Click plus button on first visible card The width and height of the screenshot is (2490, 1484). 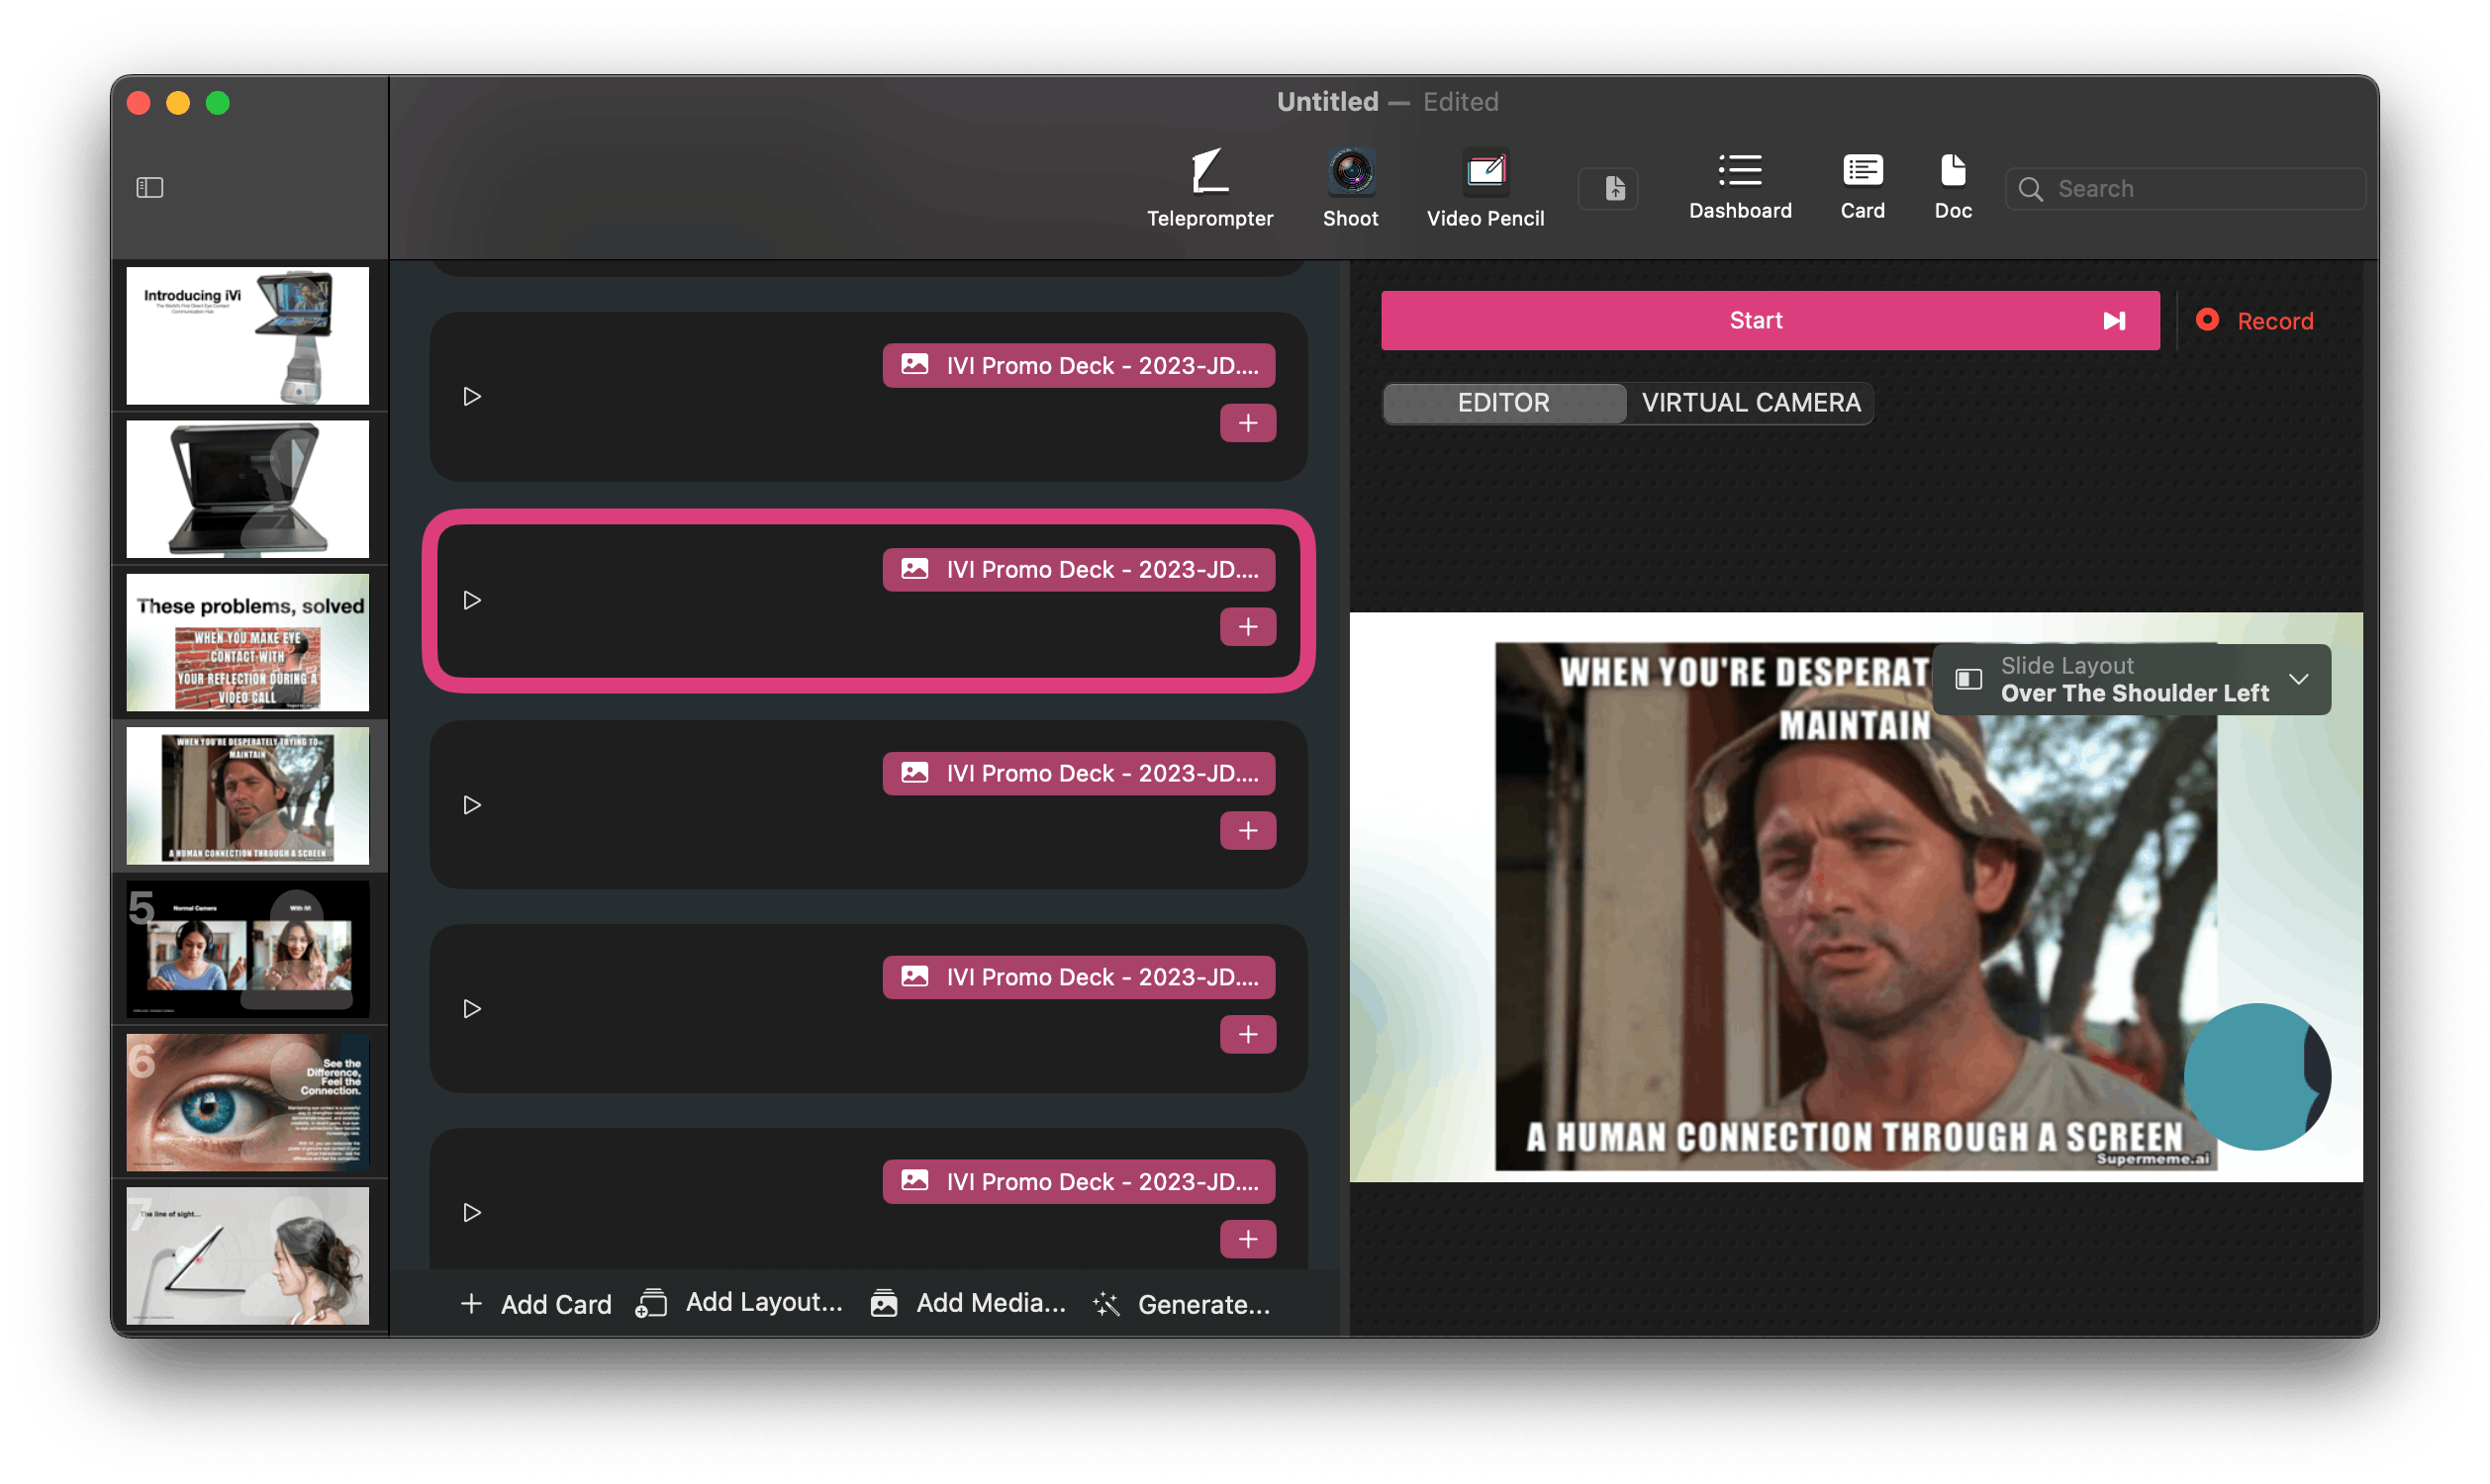[x=1249, y=424]
